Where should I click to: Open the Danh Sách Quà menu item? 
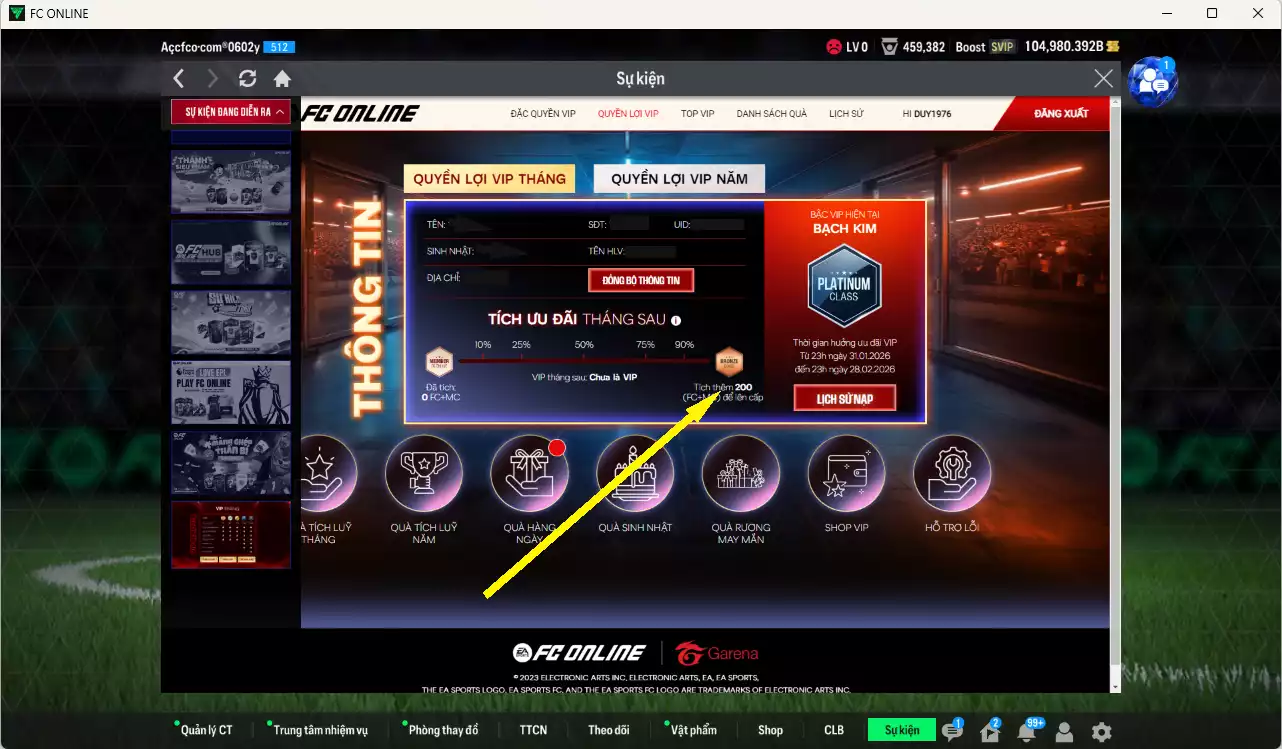pyautogui.click(x=771, y=114)
